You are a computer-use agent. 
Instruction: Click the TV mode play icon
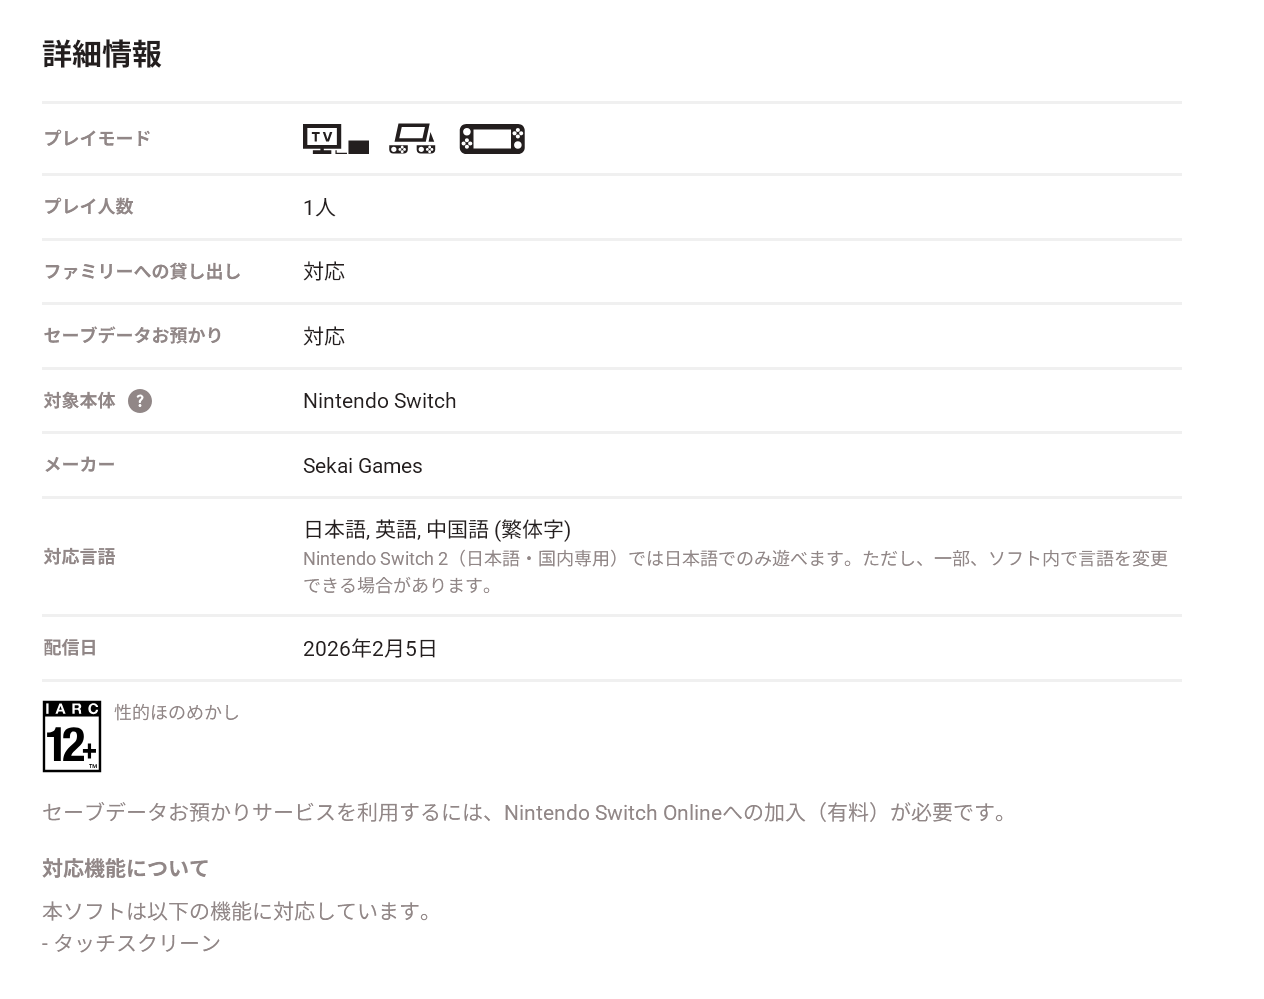pyautogui.click(x=336, y=139)
